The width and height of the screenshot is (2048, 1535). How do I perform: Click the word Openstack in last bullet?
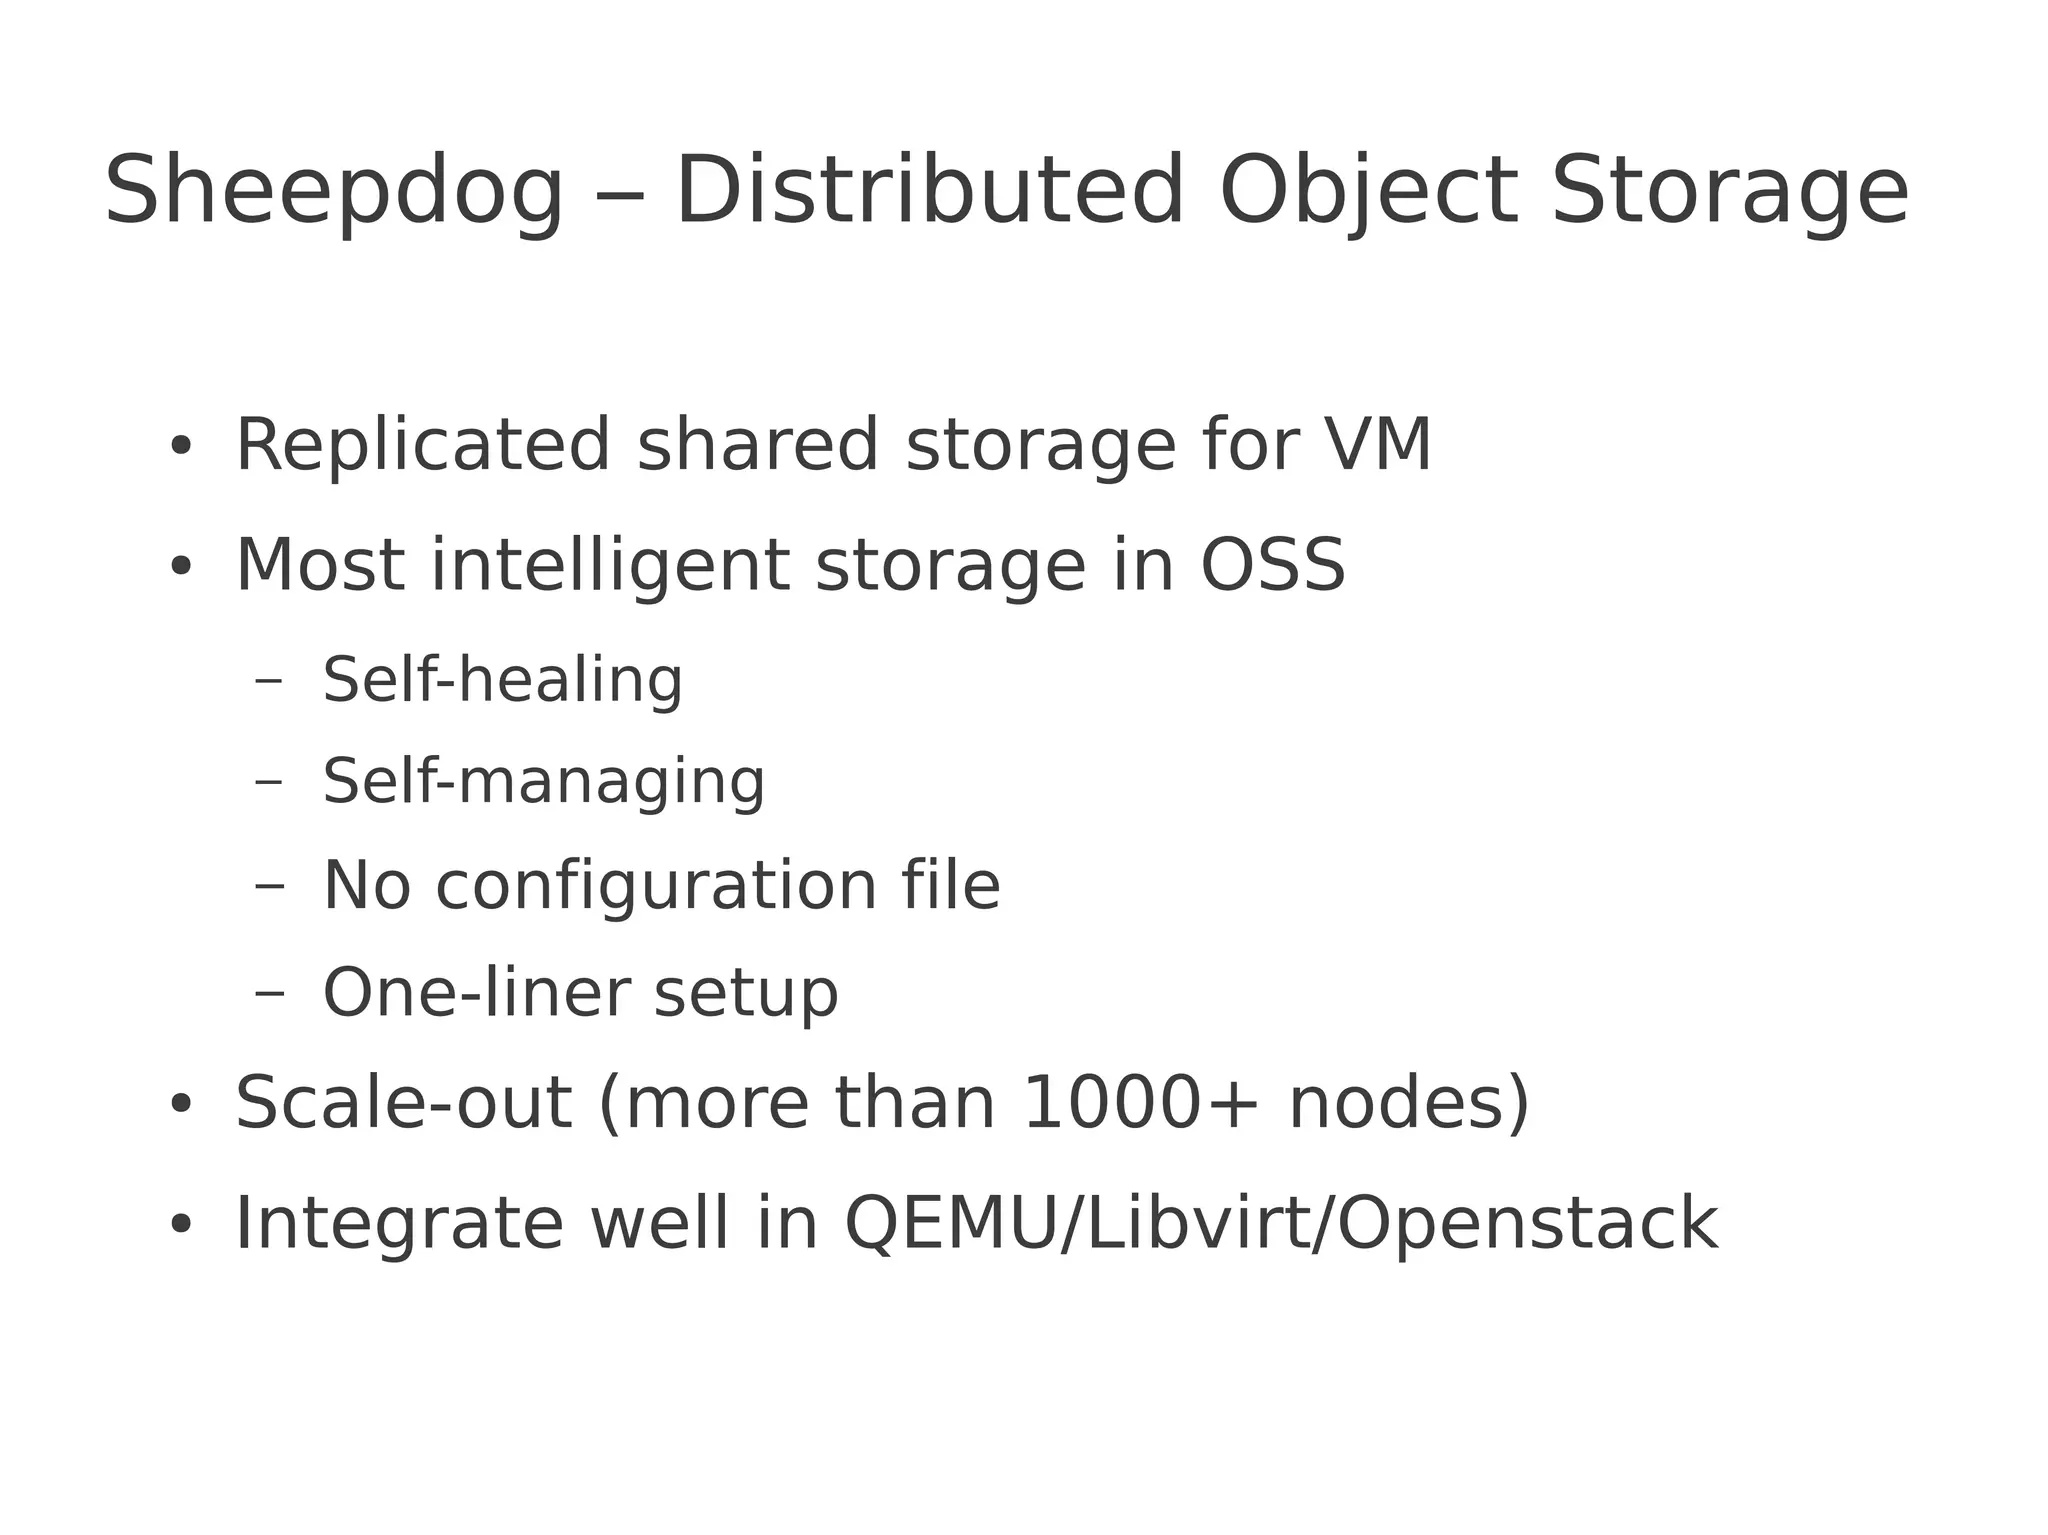1527,1224
